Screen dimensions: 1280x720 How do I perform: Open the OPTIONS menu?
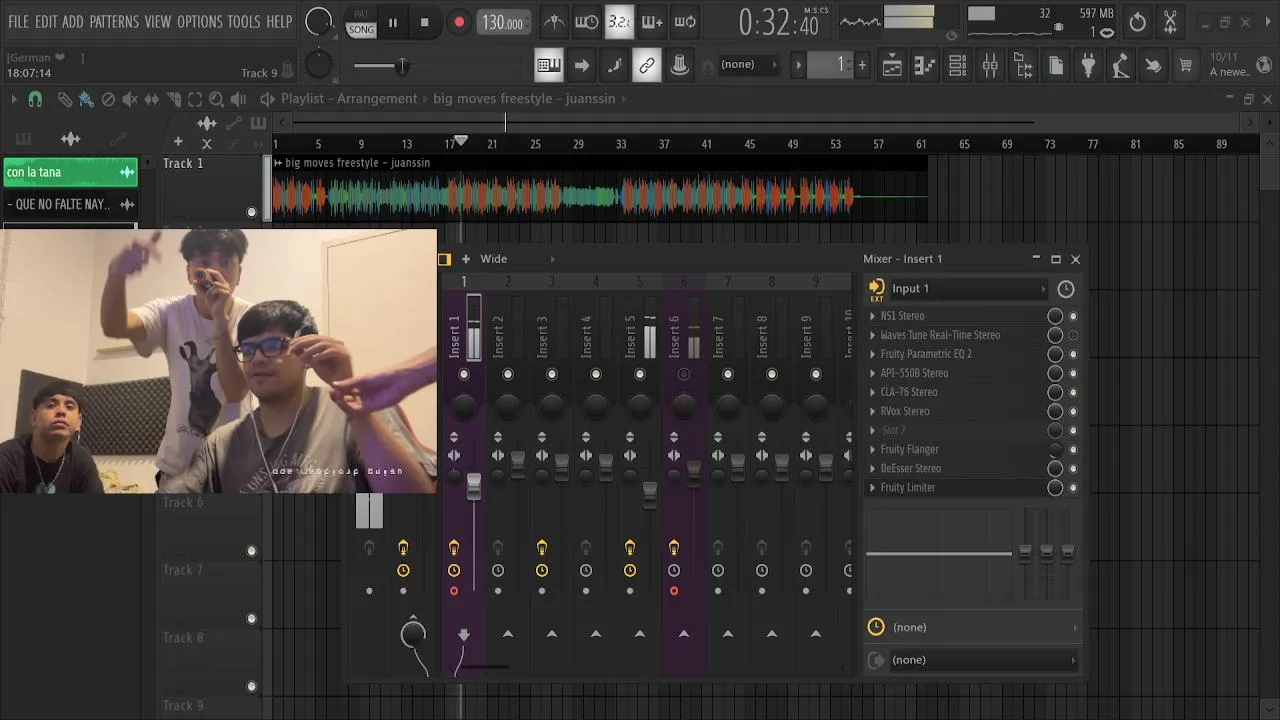pyautogui.click(x=199, y=21)
